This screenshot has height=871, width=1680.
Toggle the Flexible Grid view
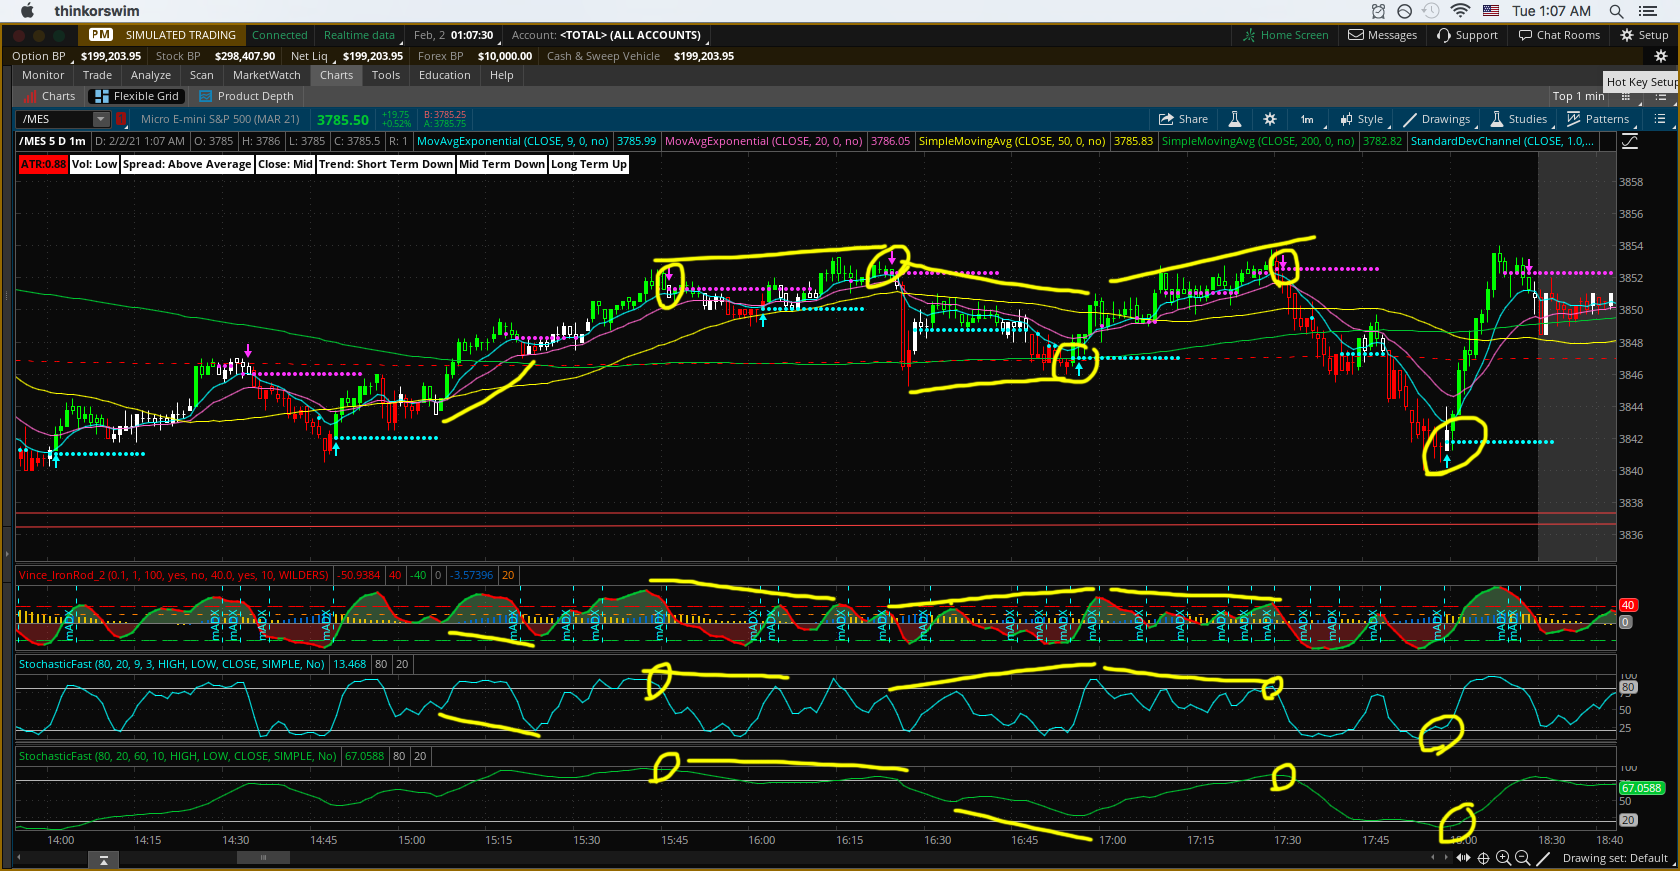pos(137,96)
